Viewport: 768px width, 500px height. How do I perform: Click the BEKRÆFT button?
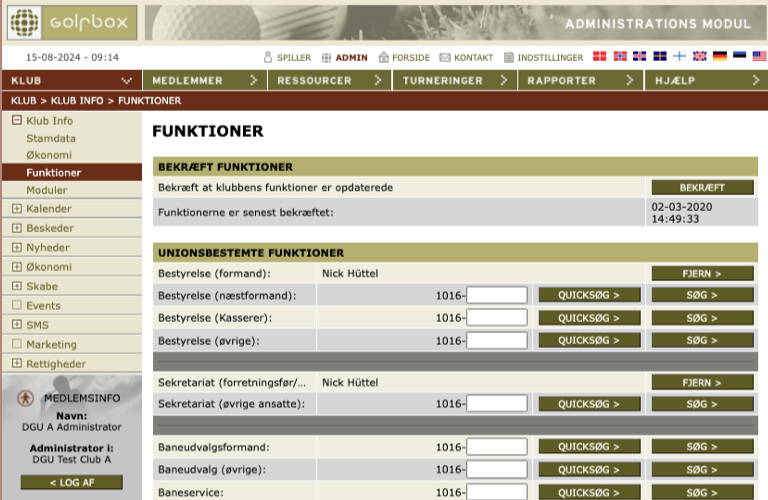click(702, 188)
